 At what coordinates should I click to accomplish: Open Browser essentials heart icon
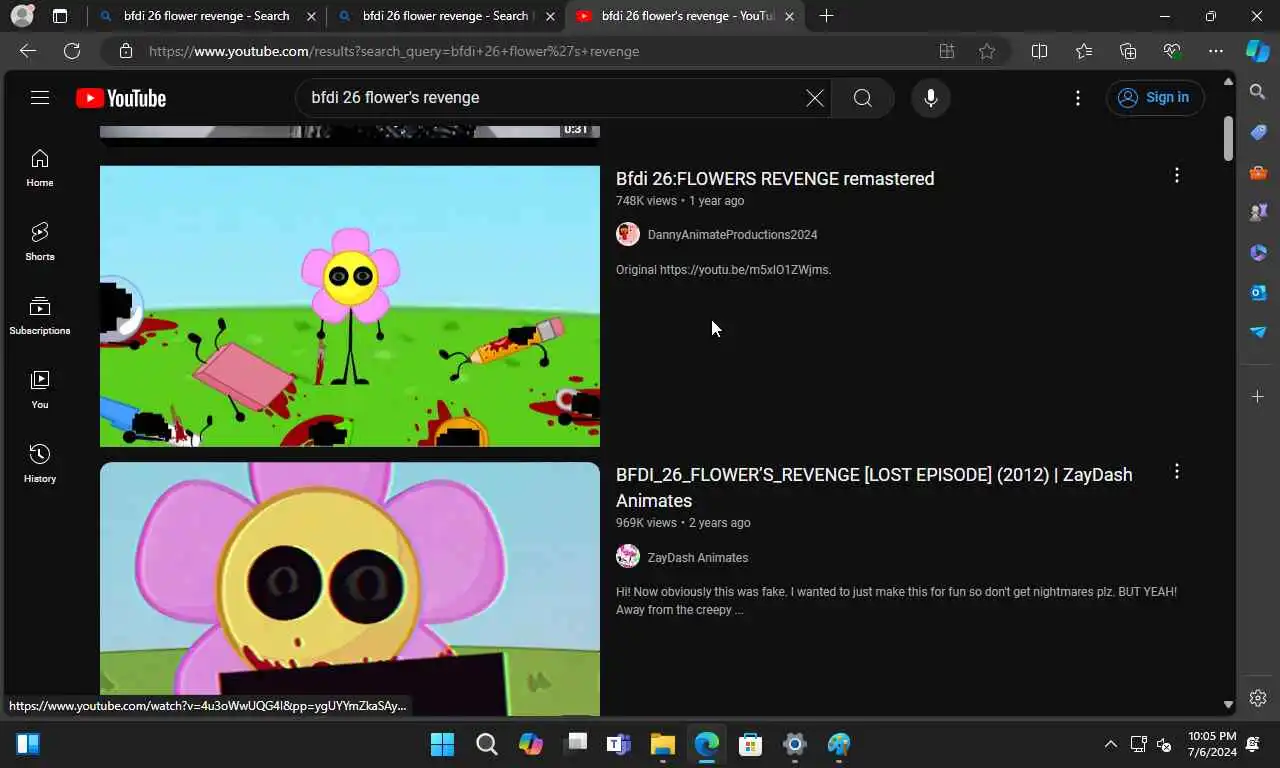pyautogui.click(x=1172, y=51)
